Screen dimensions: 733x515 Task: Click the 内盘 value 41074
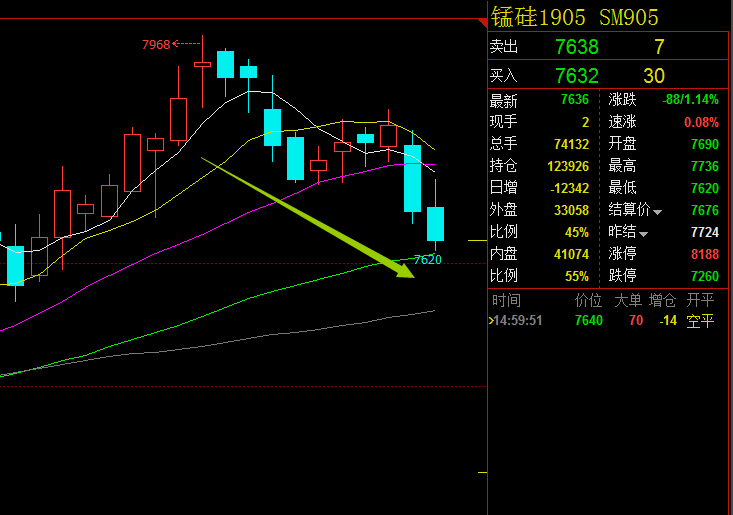point(571,254)
